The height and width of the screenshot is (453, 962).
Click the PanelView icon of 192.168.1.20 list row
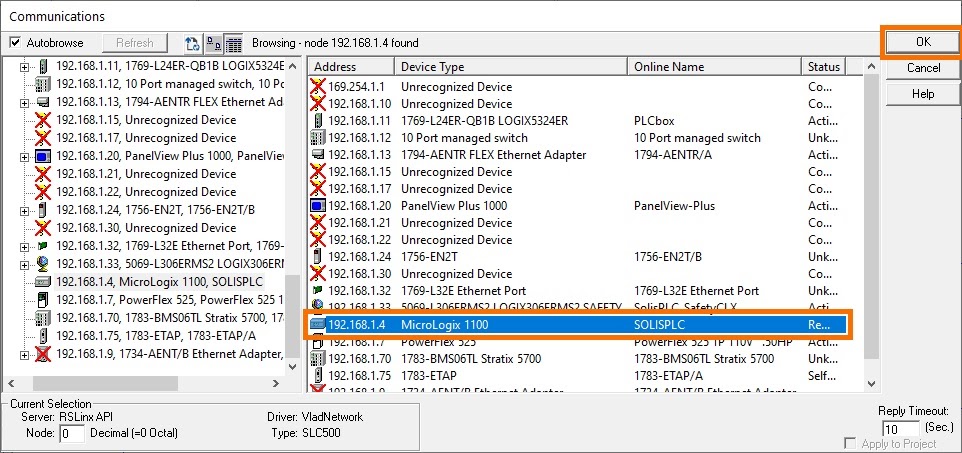pyautogui.click(x=318, y=206)
